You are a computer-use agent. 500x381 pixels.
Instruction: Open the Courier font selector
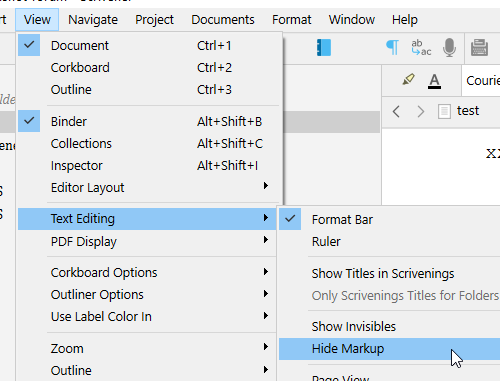coord(481,81)
